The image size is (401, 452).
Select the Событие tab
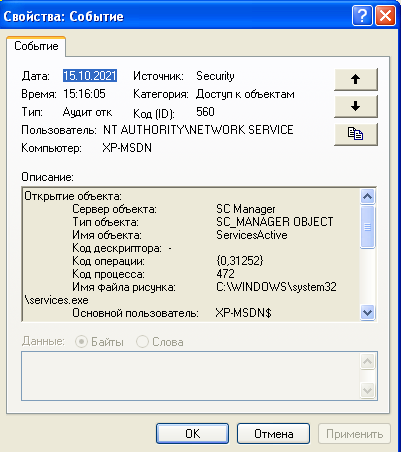[36, 46]
